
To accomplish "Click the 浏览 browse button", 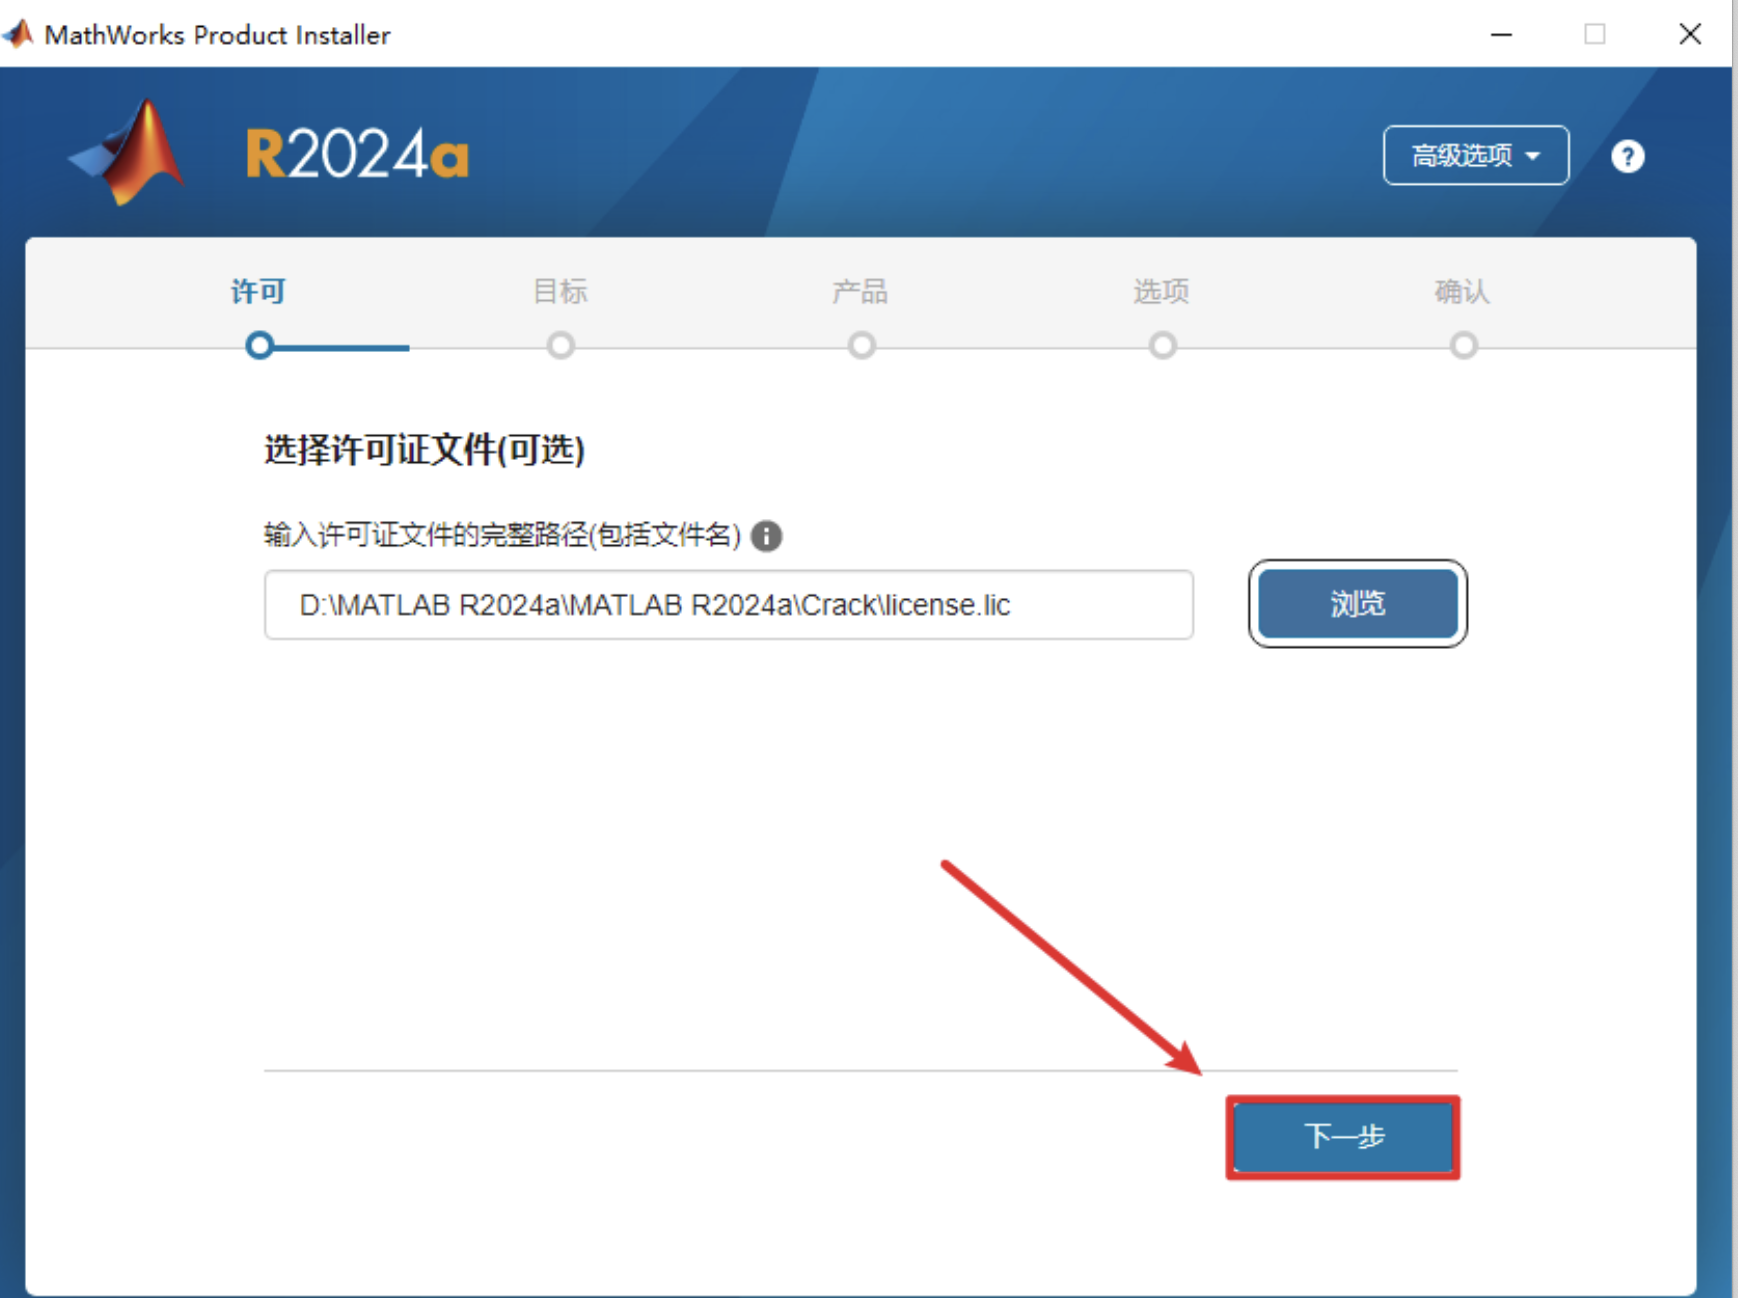I will tap(1357, 604).
